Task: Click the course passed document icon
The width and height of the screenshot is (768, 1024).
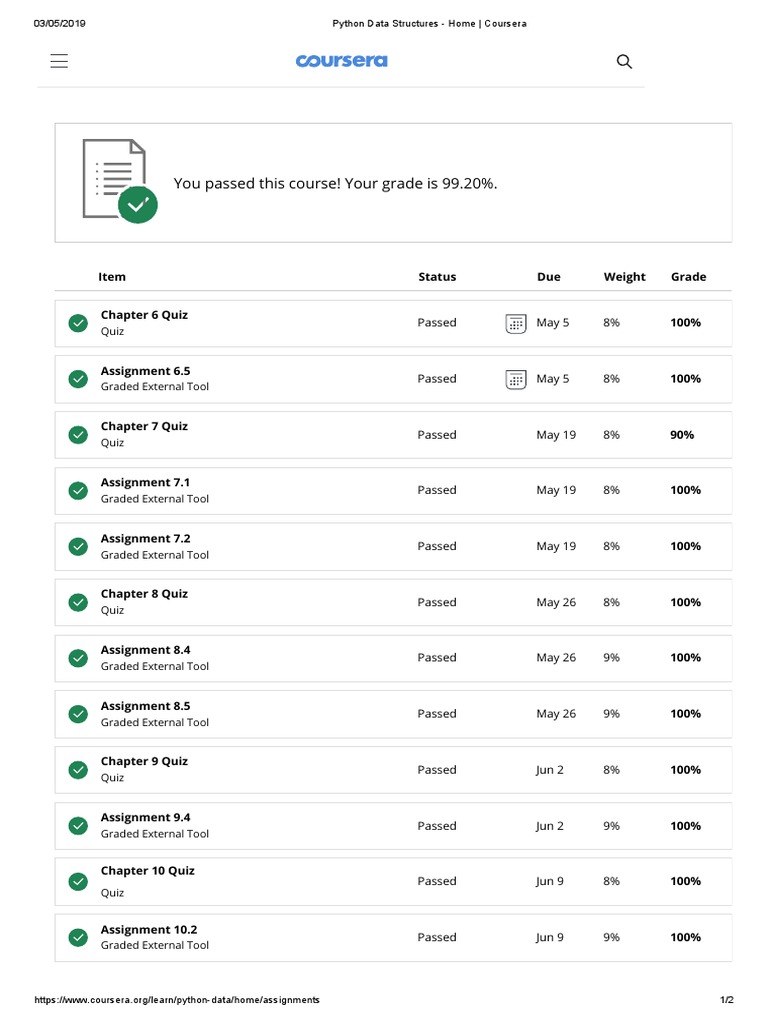Action: (x=118, y=181)
